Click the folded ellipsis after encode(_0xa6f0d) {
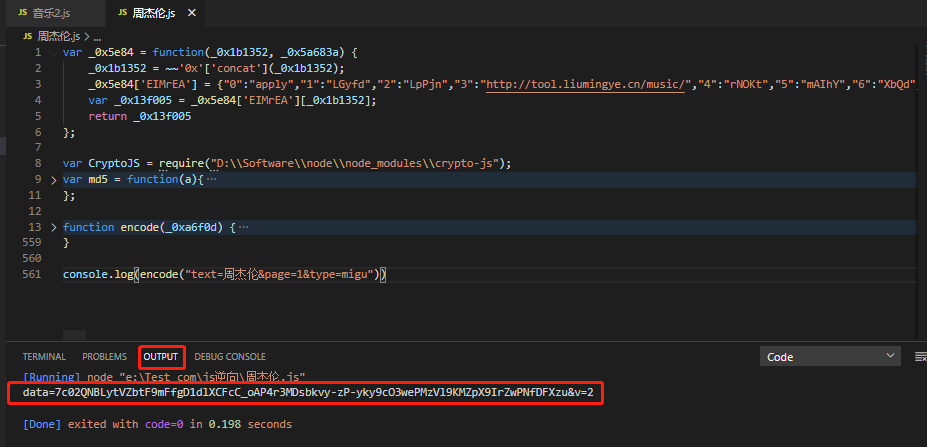The image size is (927, 447). pos(242,228)
